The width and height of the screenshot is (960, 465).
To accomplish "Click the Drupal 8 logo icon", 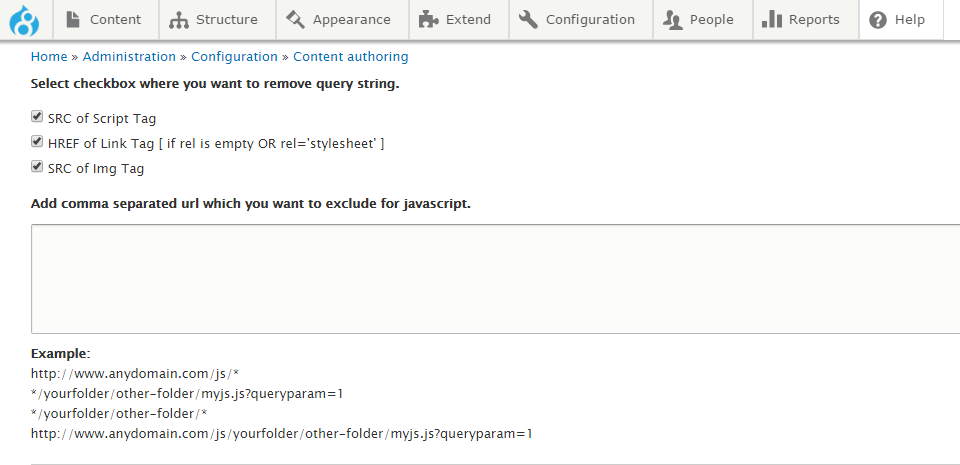I will pyautogui.click(x=24, y=20).
